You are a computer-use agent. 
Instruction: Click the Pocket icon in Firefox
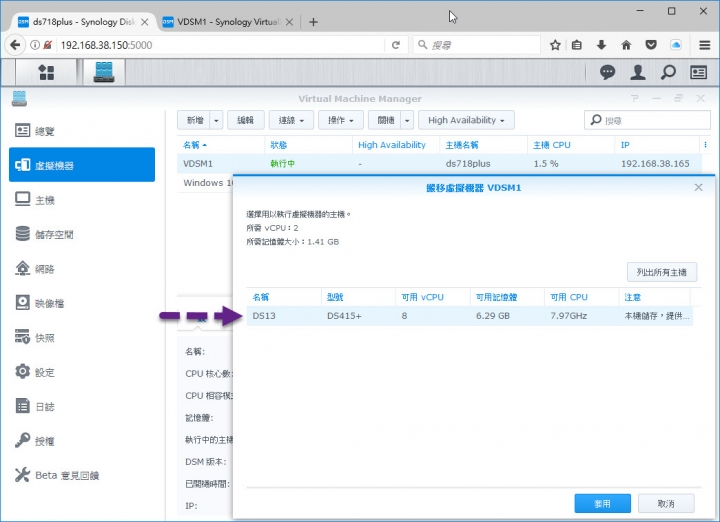[651, 45]
